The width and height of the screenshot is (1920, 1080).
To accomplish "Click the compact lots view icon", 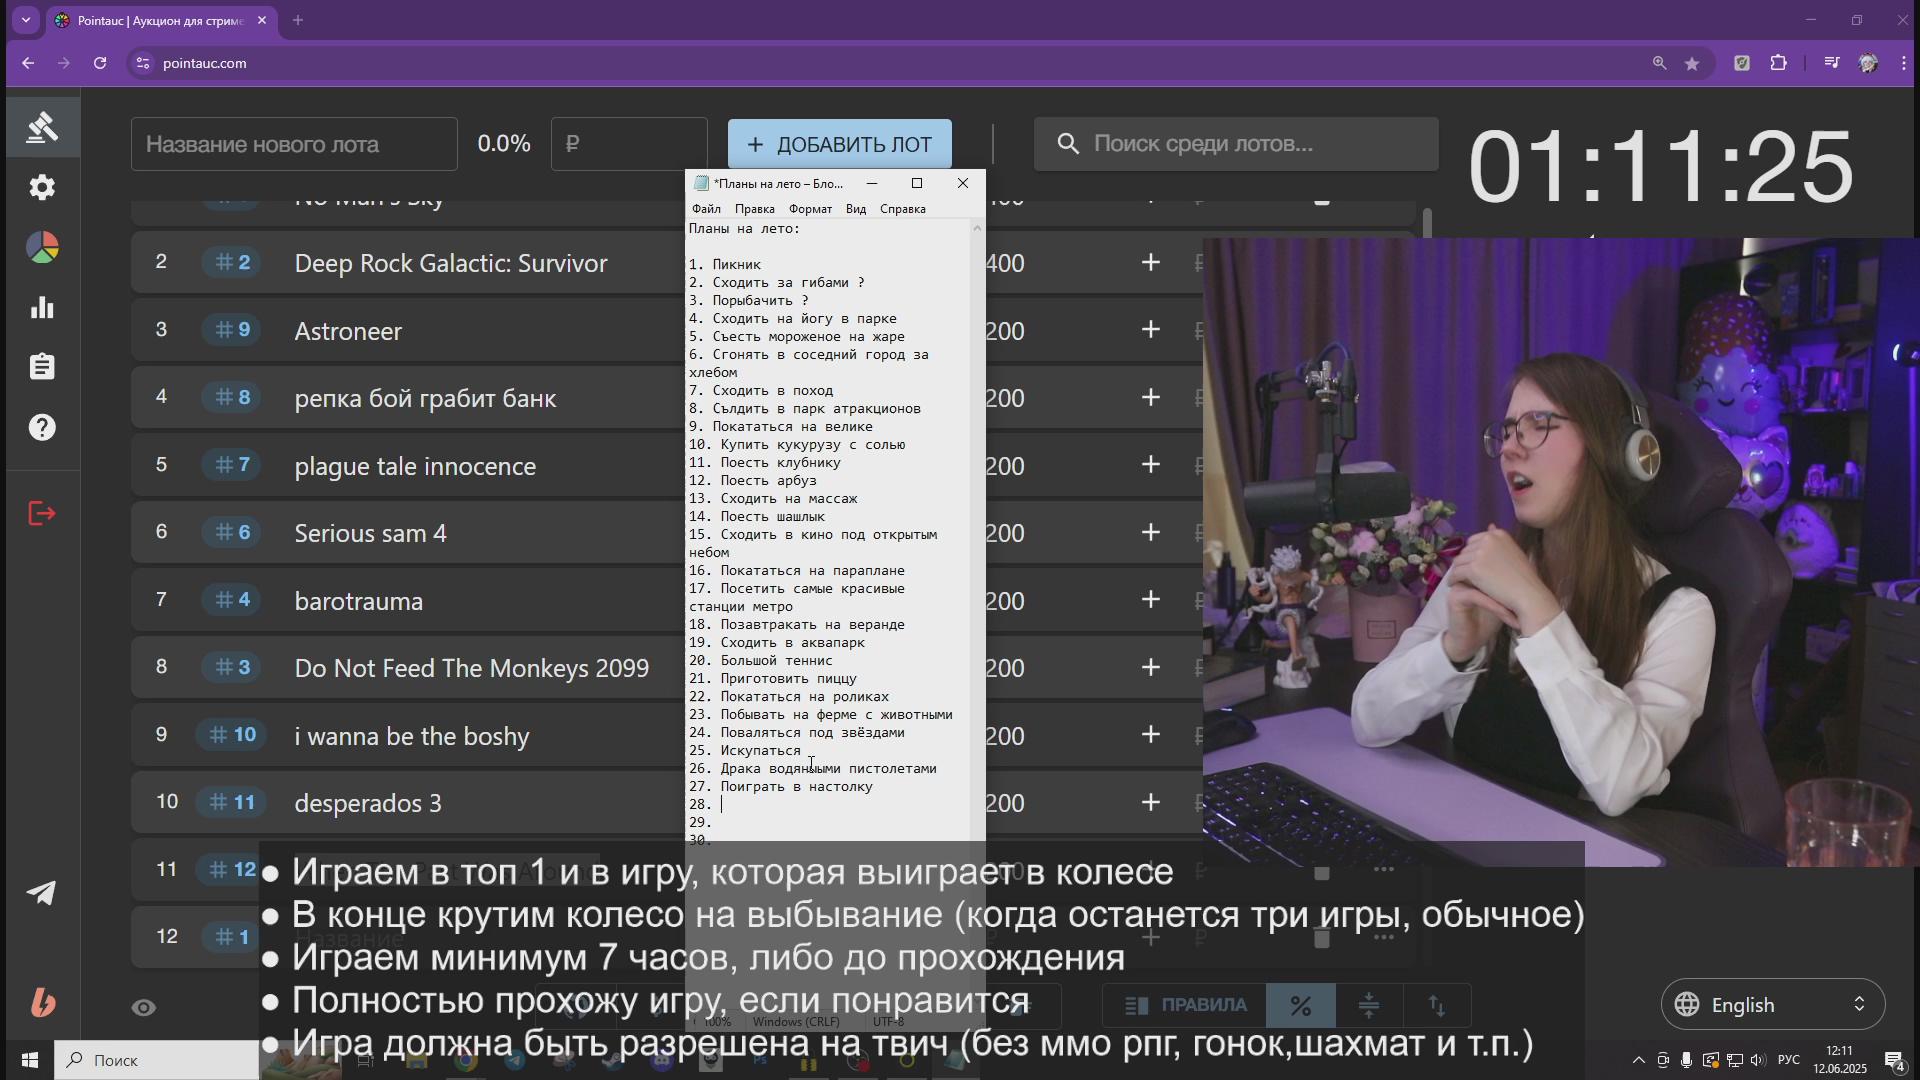I will pyautogui.click(x=1369, y=1005).
